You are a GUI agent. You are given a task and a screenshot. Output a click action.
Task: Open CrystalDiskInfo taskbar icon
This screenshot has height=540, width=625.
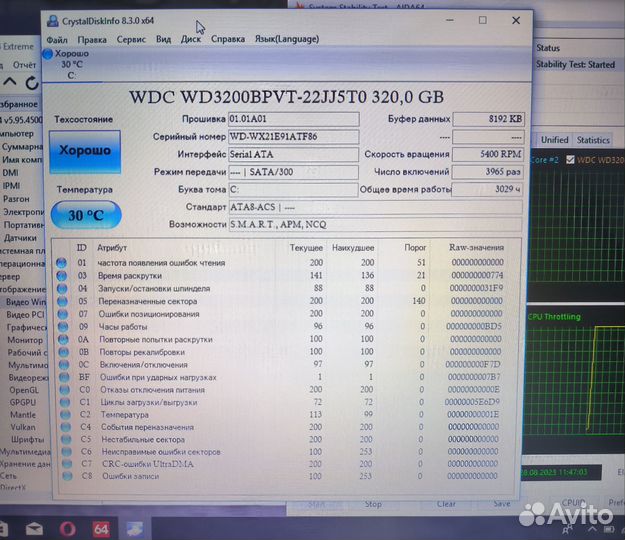pyautogui.click(x=135, y=529)
